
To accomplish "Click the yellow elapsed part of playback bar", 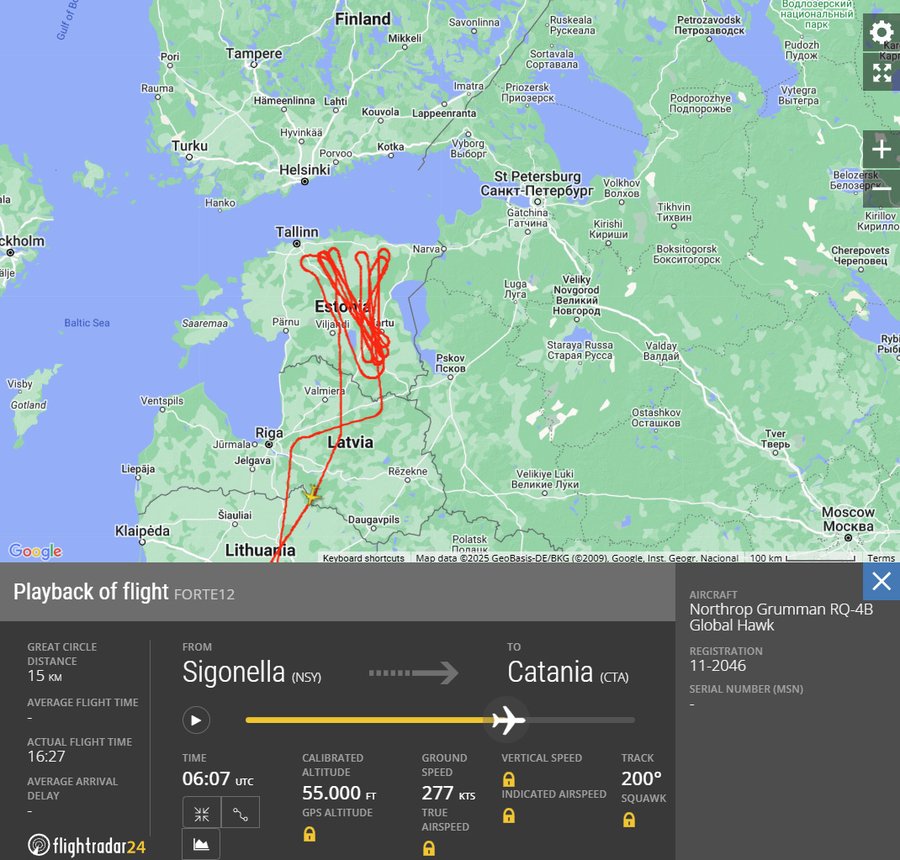I will point(367,720).
